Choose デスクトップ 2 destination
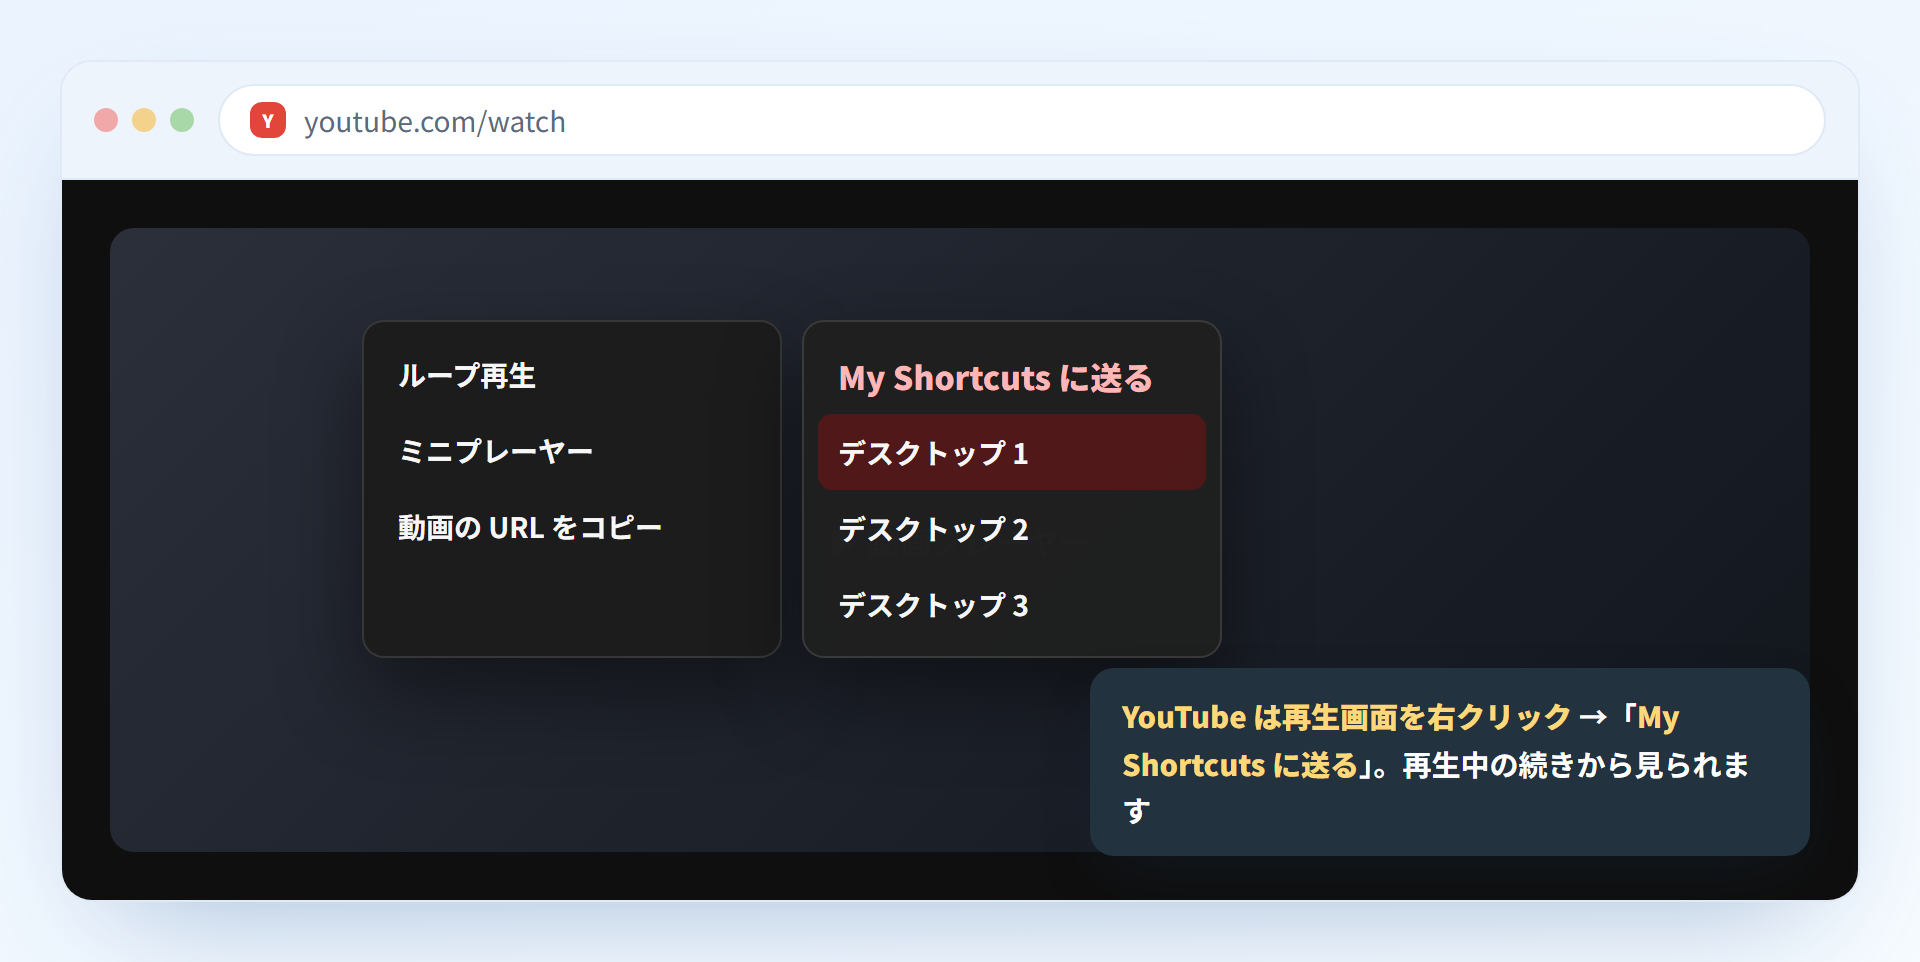 click(1012, 528)
